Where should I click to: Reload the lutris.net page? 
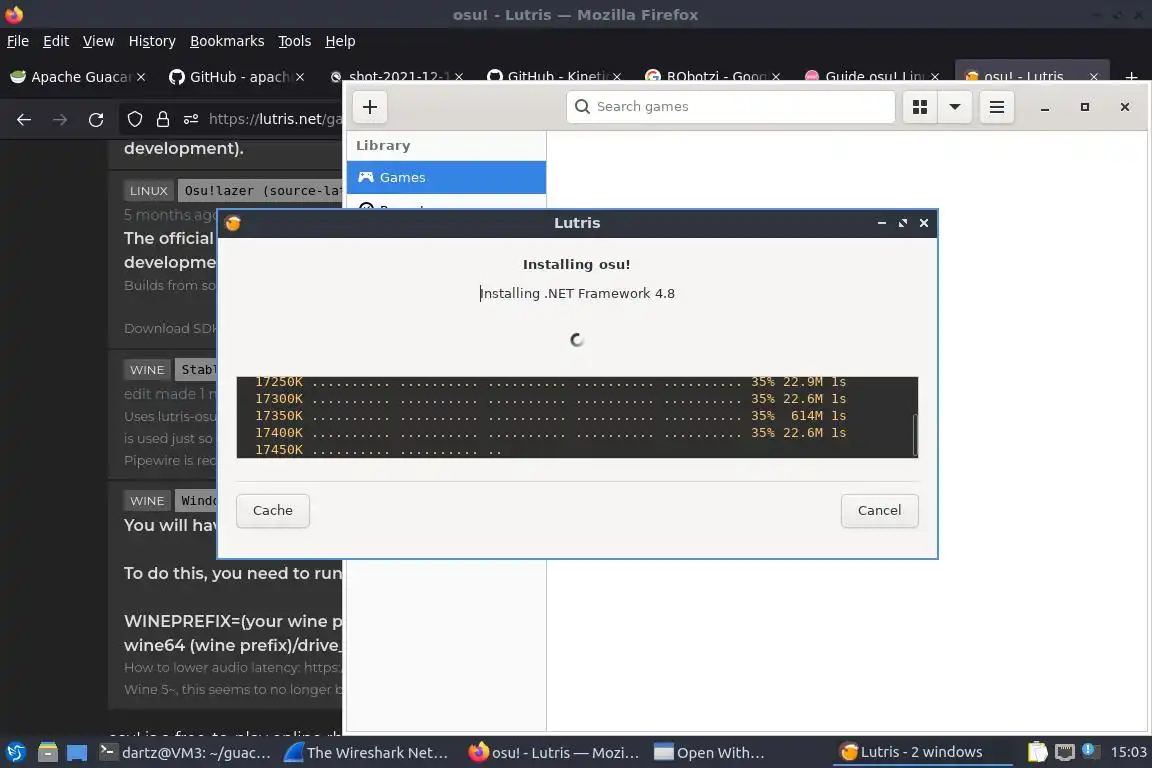[96, 119]
